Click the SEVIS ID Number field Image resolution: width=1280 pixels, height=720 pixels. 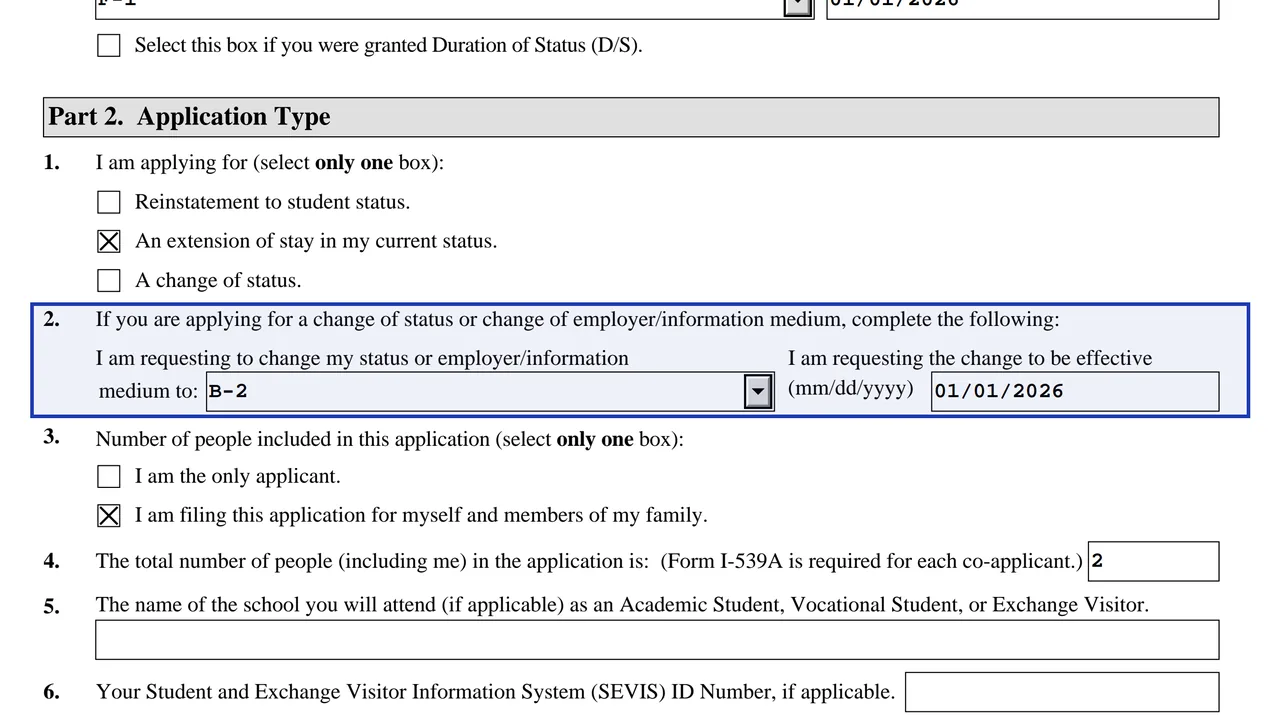click(1062, 692)
